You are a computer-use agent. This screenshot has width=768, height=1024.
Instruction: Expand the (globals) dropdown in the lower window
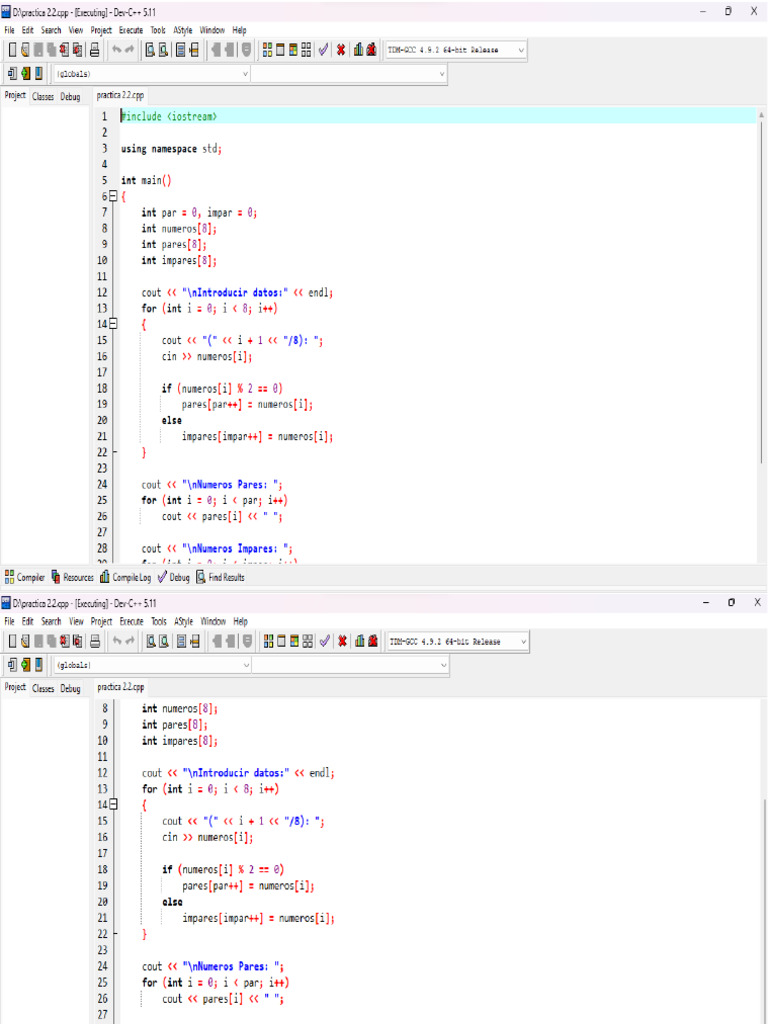(x=246, y=665)
